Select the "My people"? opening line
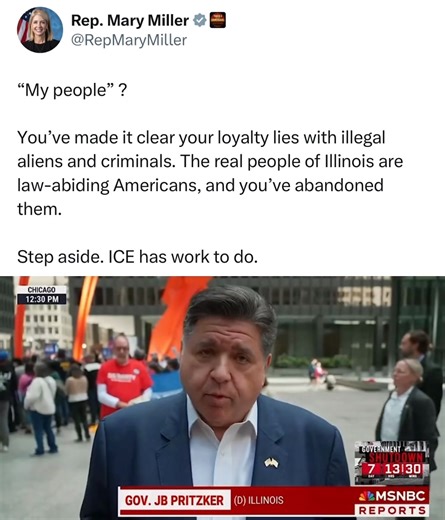This screenshot has height=520, width=445. [72, 90]
